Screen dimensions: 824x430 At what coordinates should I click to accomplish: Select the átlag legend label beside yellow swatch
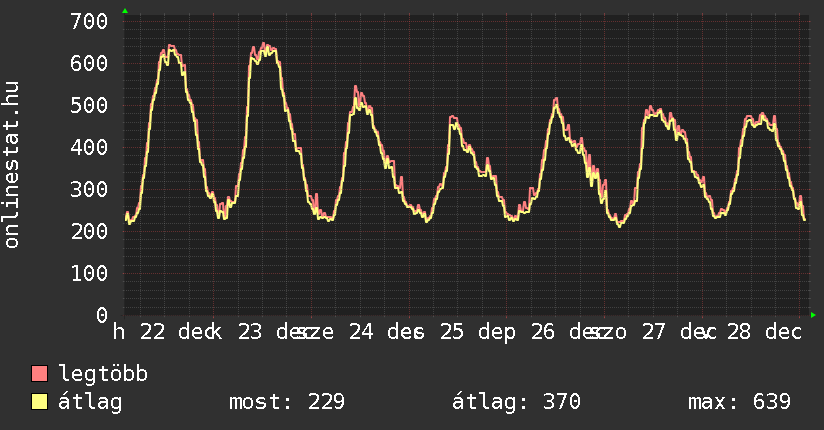tap(91, 402)
